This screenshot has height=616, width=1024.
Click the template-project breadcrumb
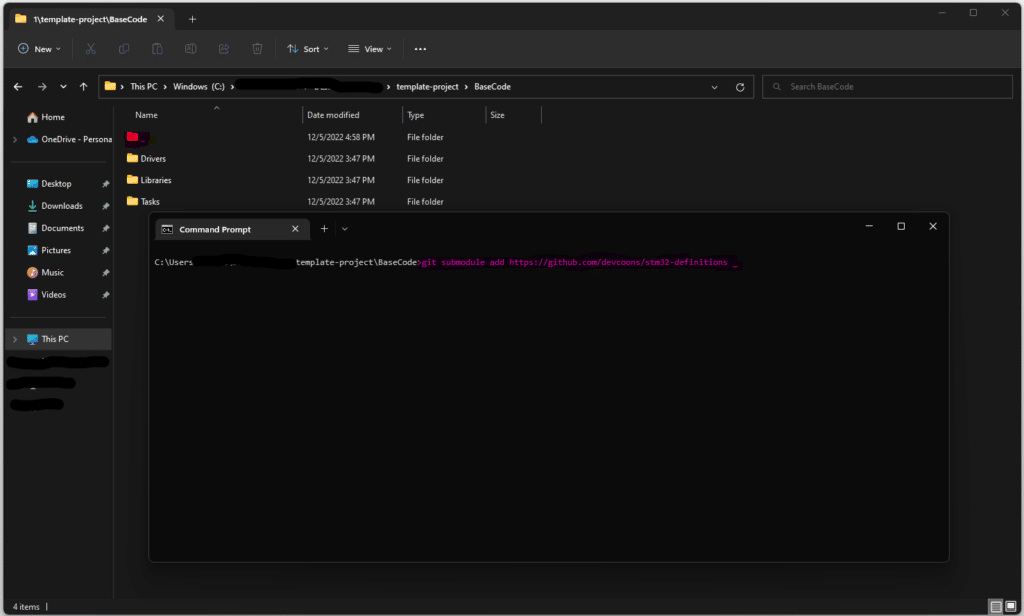427,86
